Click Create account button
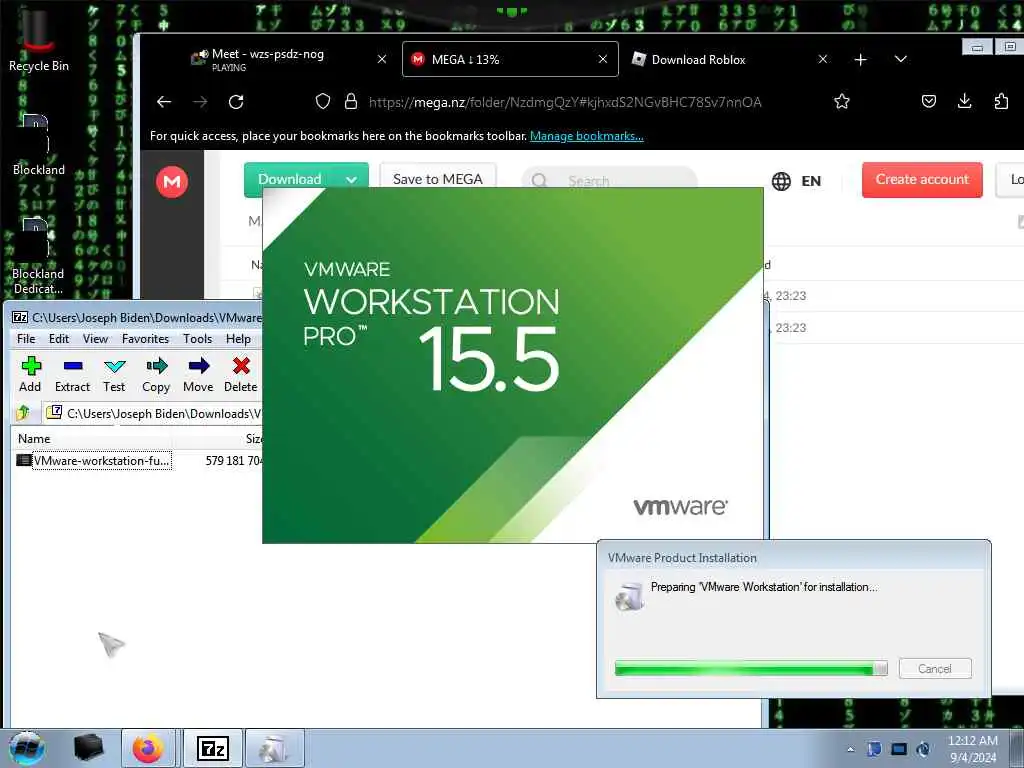This screenshot has height=768, width=1024. pyautogui.click(x=922, y=180)
